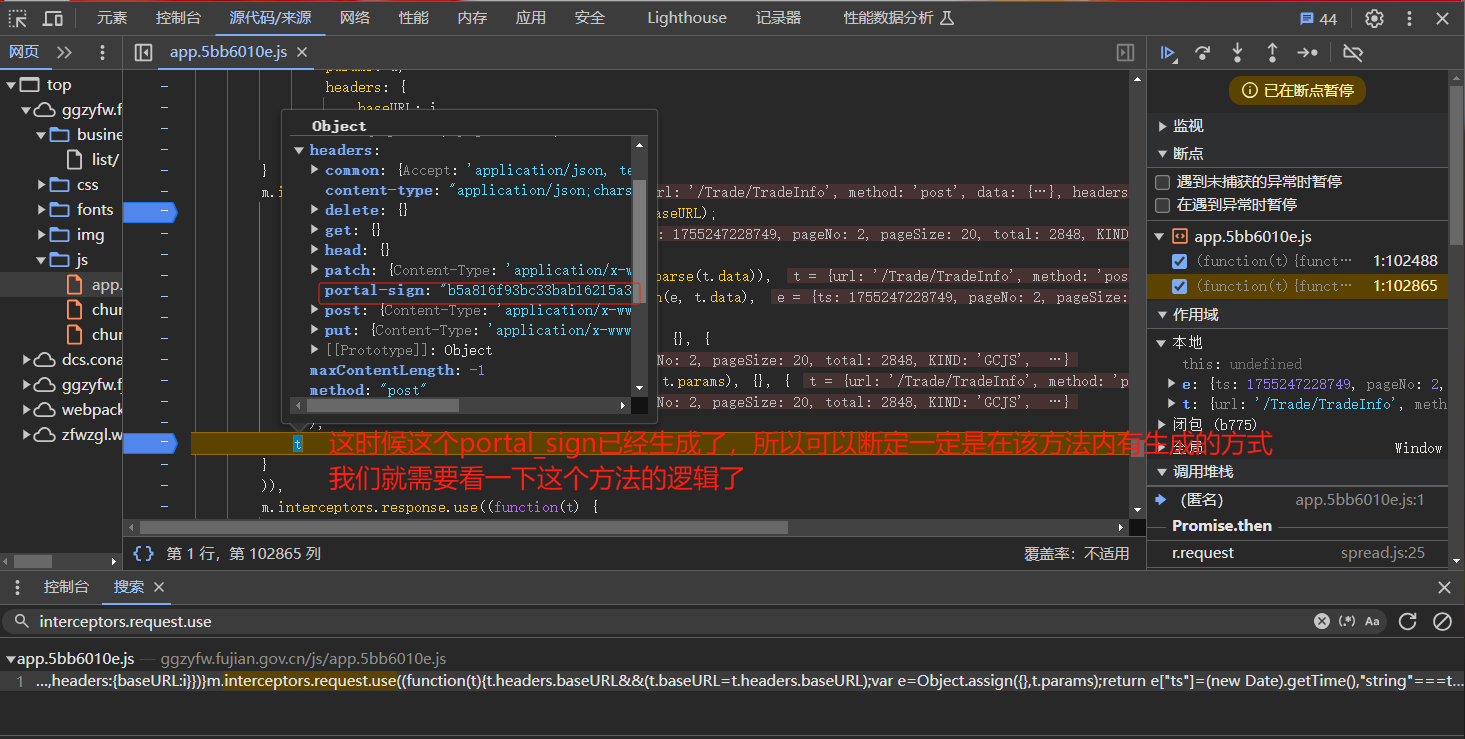Collapse the js folder

[41, 260]
